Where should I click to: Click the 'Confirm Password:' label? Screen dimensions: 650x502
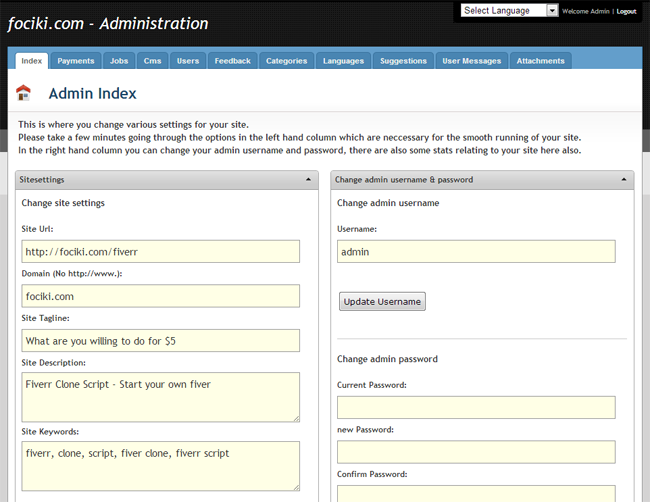pos(372,474)
